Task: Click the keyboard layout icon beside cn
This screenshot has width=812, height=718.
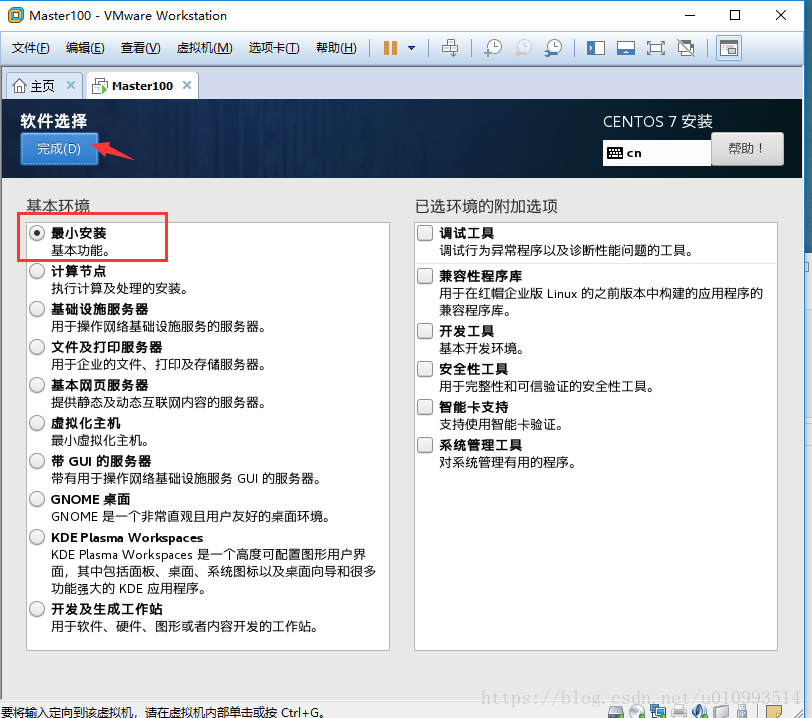Action: (x=615, y=153)
